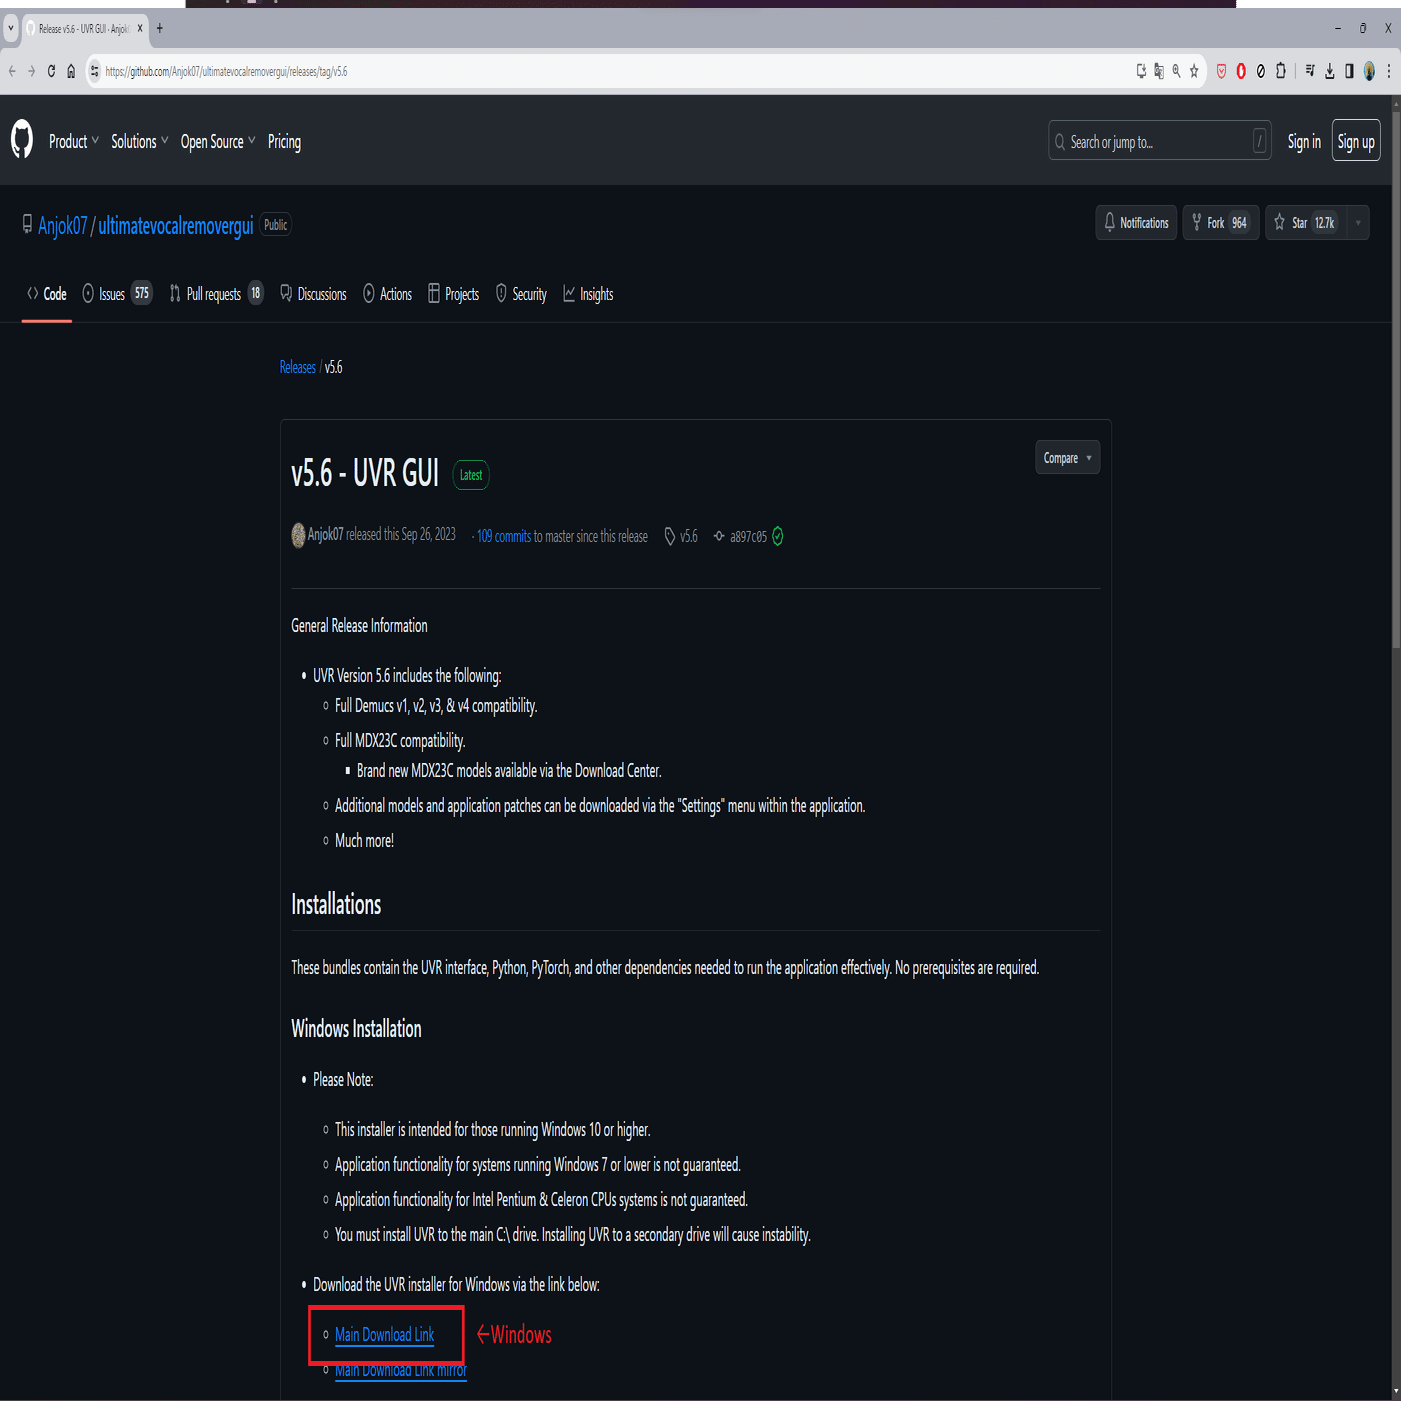Open the Pull requests tab
The height and width of the screenshot is (1401, 1401).
pos(216,294)
